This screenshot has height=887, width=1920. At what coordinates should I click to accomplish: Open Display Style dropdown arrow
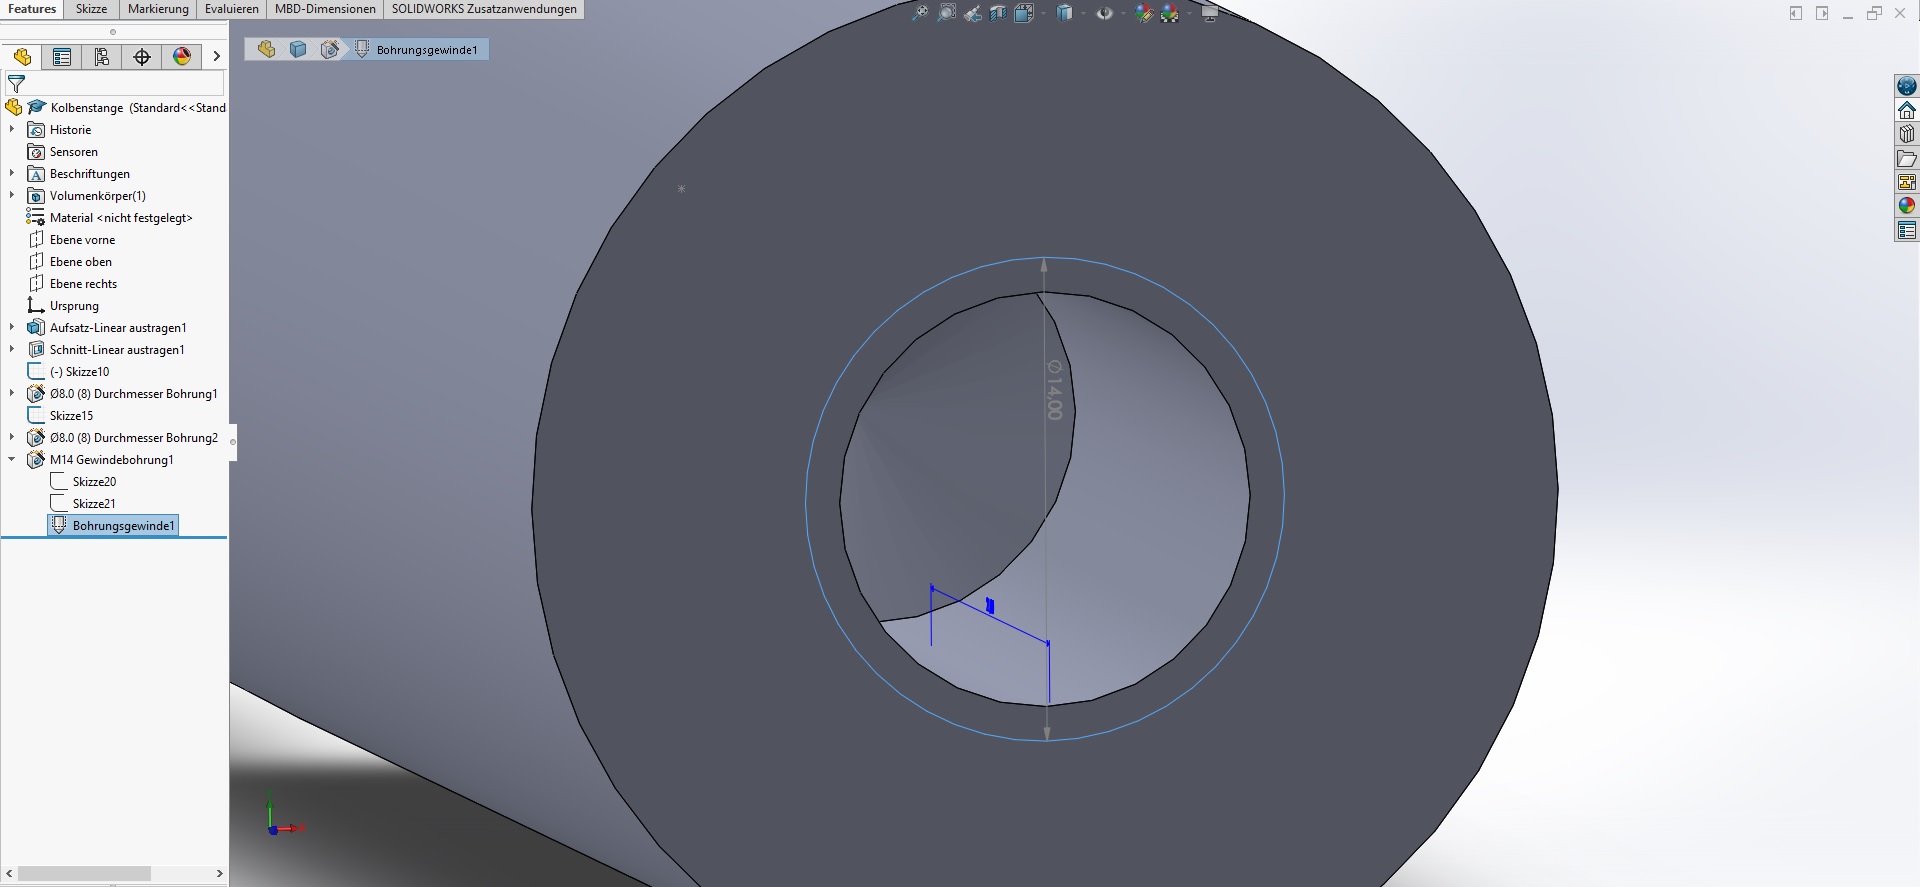tap(1081, 13)
